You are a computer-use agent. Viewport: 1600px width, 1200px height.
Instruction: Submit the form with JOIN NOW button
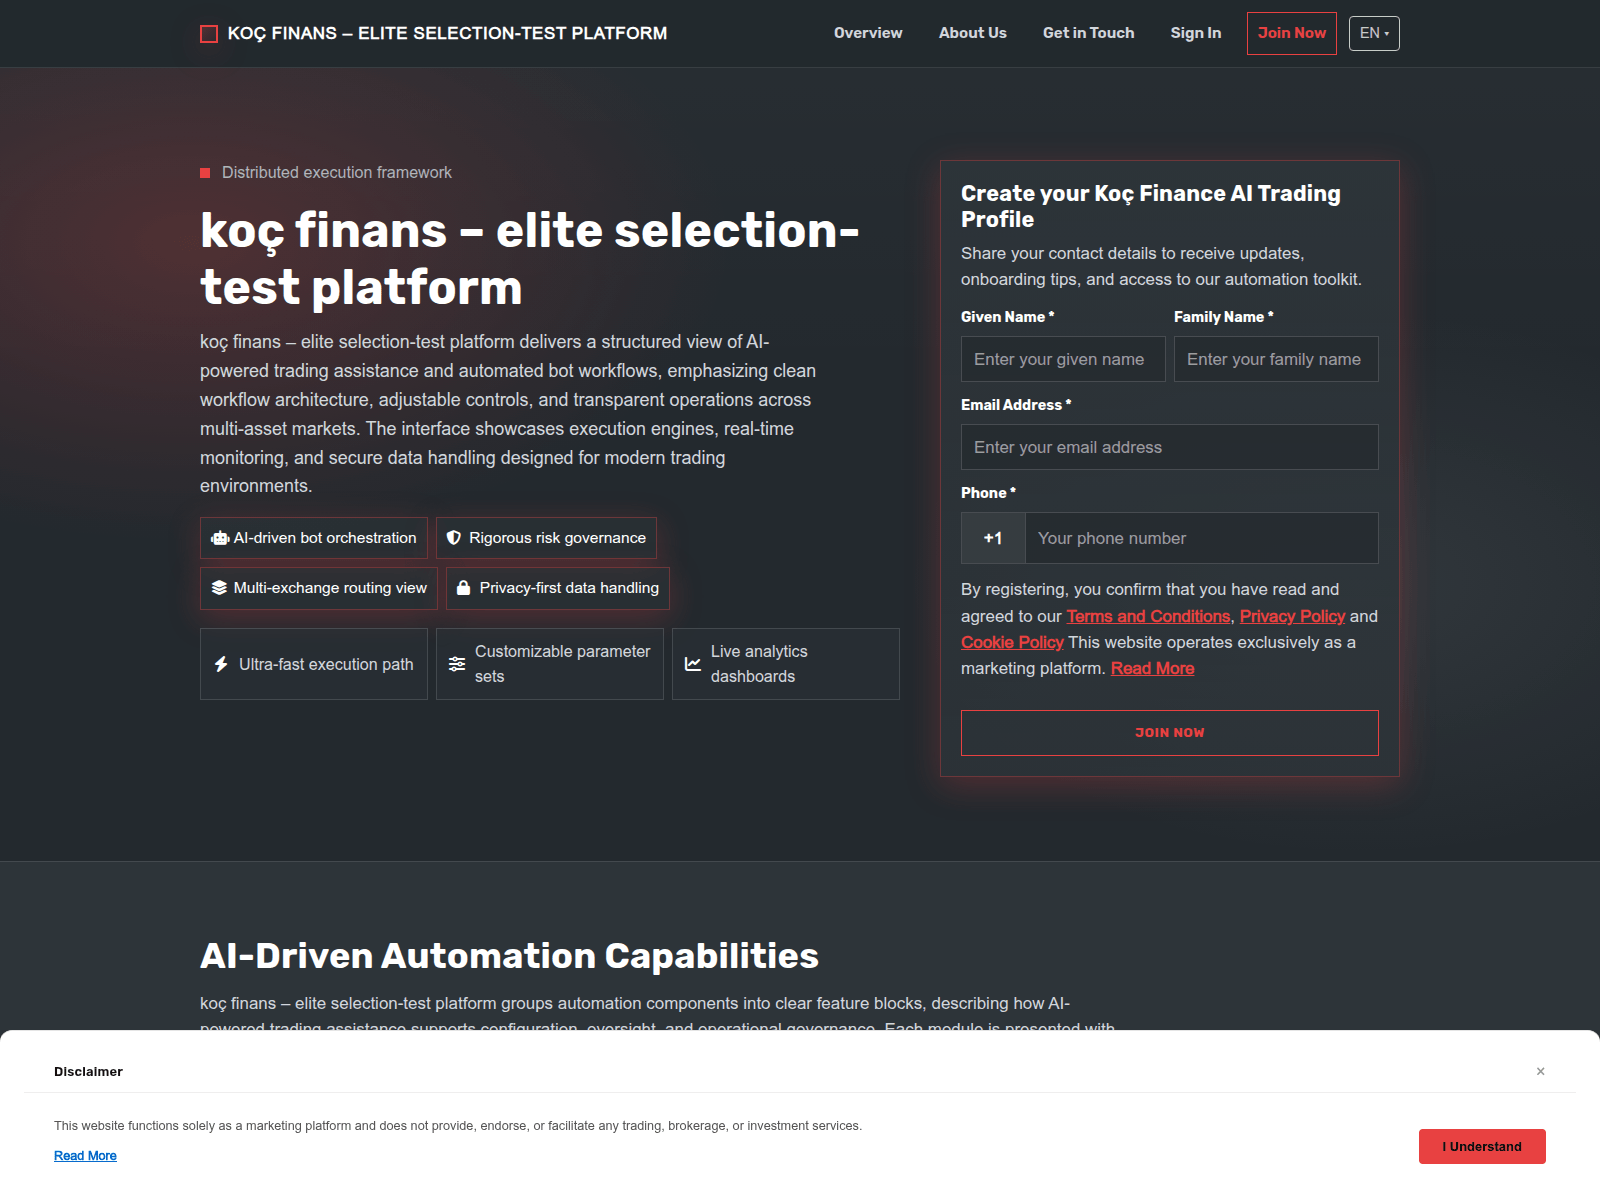tap(1170, 733)
